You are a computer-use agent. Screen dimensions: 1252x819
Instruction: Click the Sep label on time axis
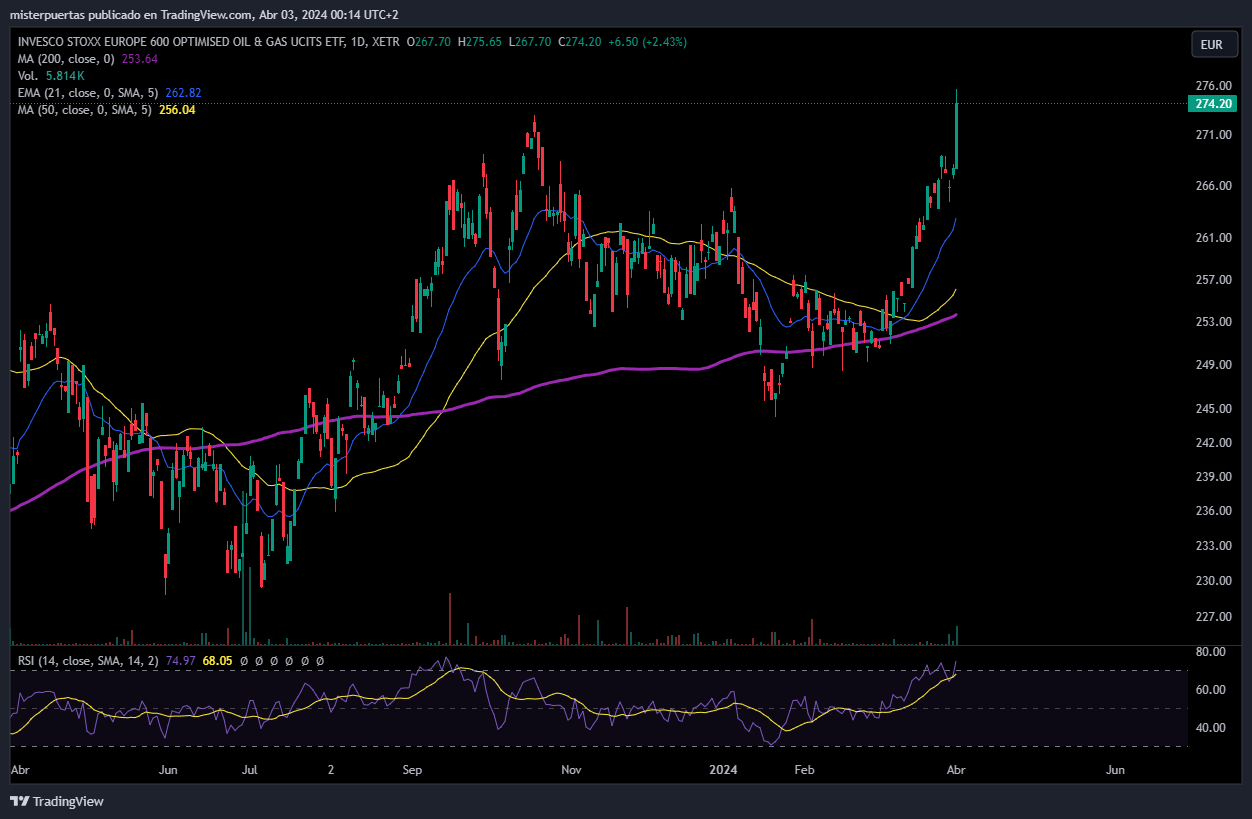click(x=412, y=771)
